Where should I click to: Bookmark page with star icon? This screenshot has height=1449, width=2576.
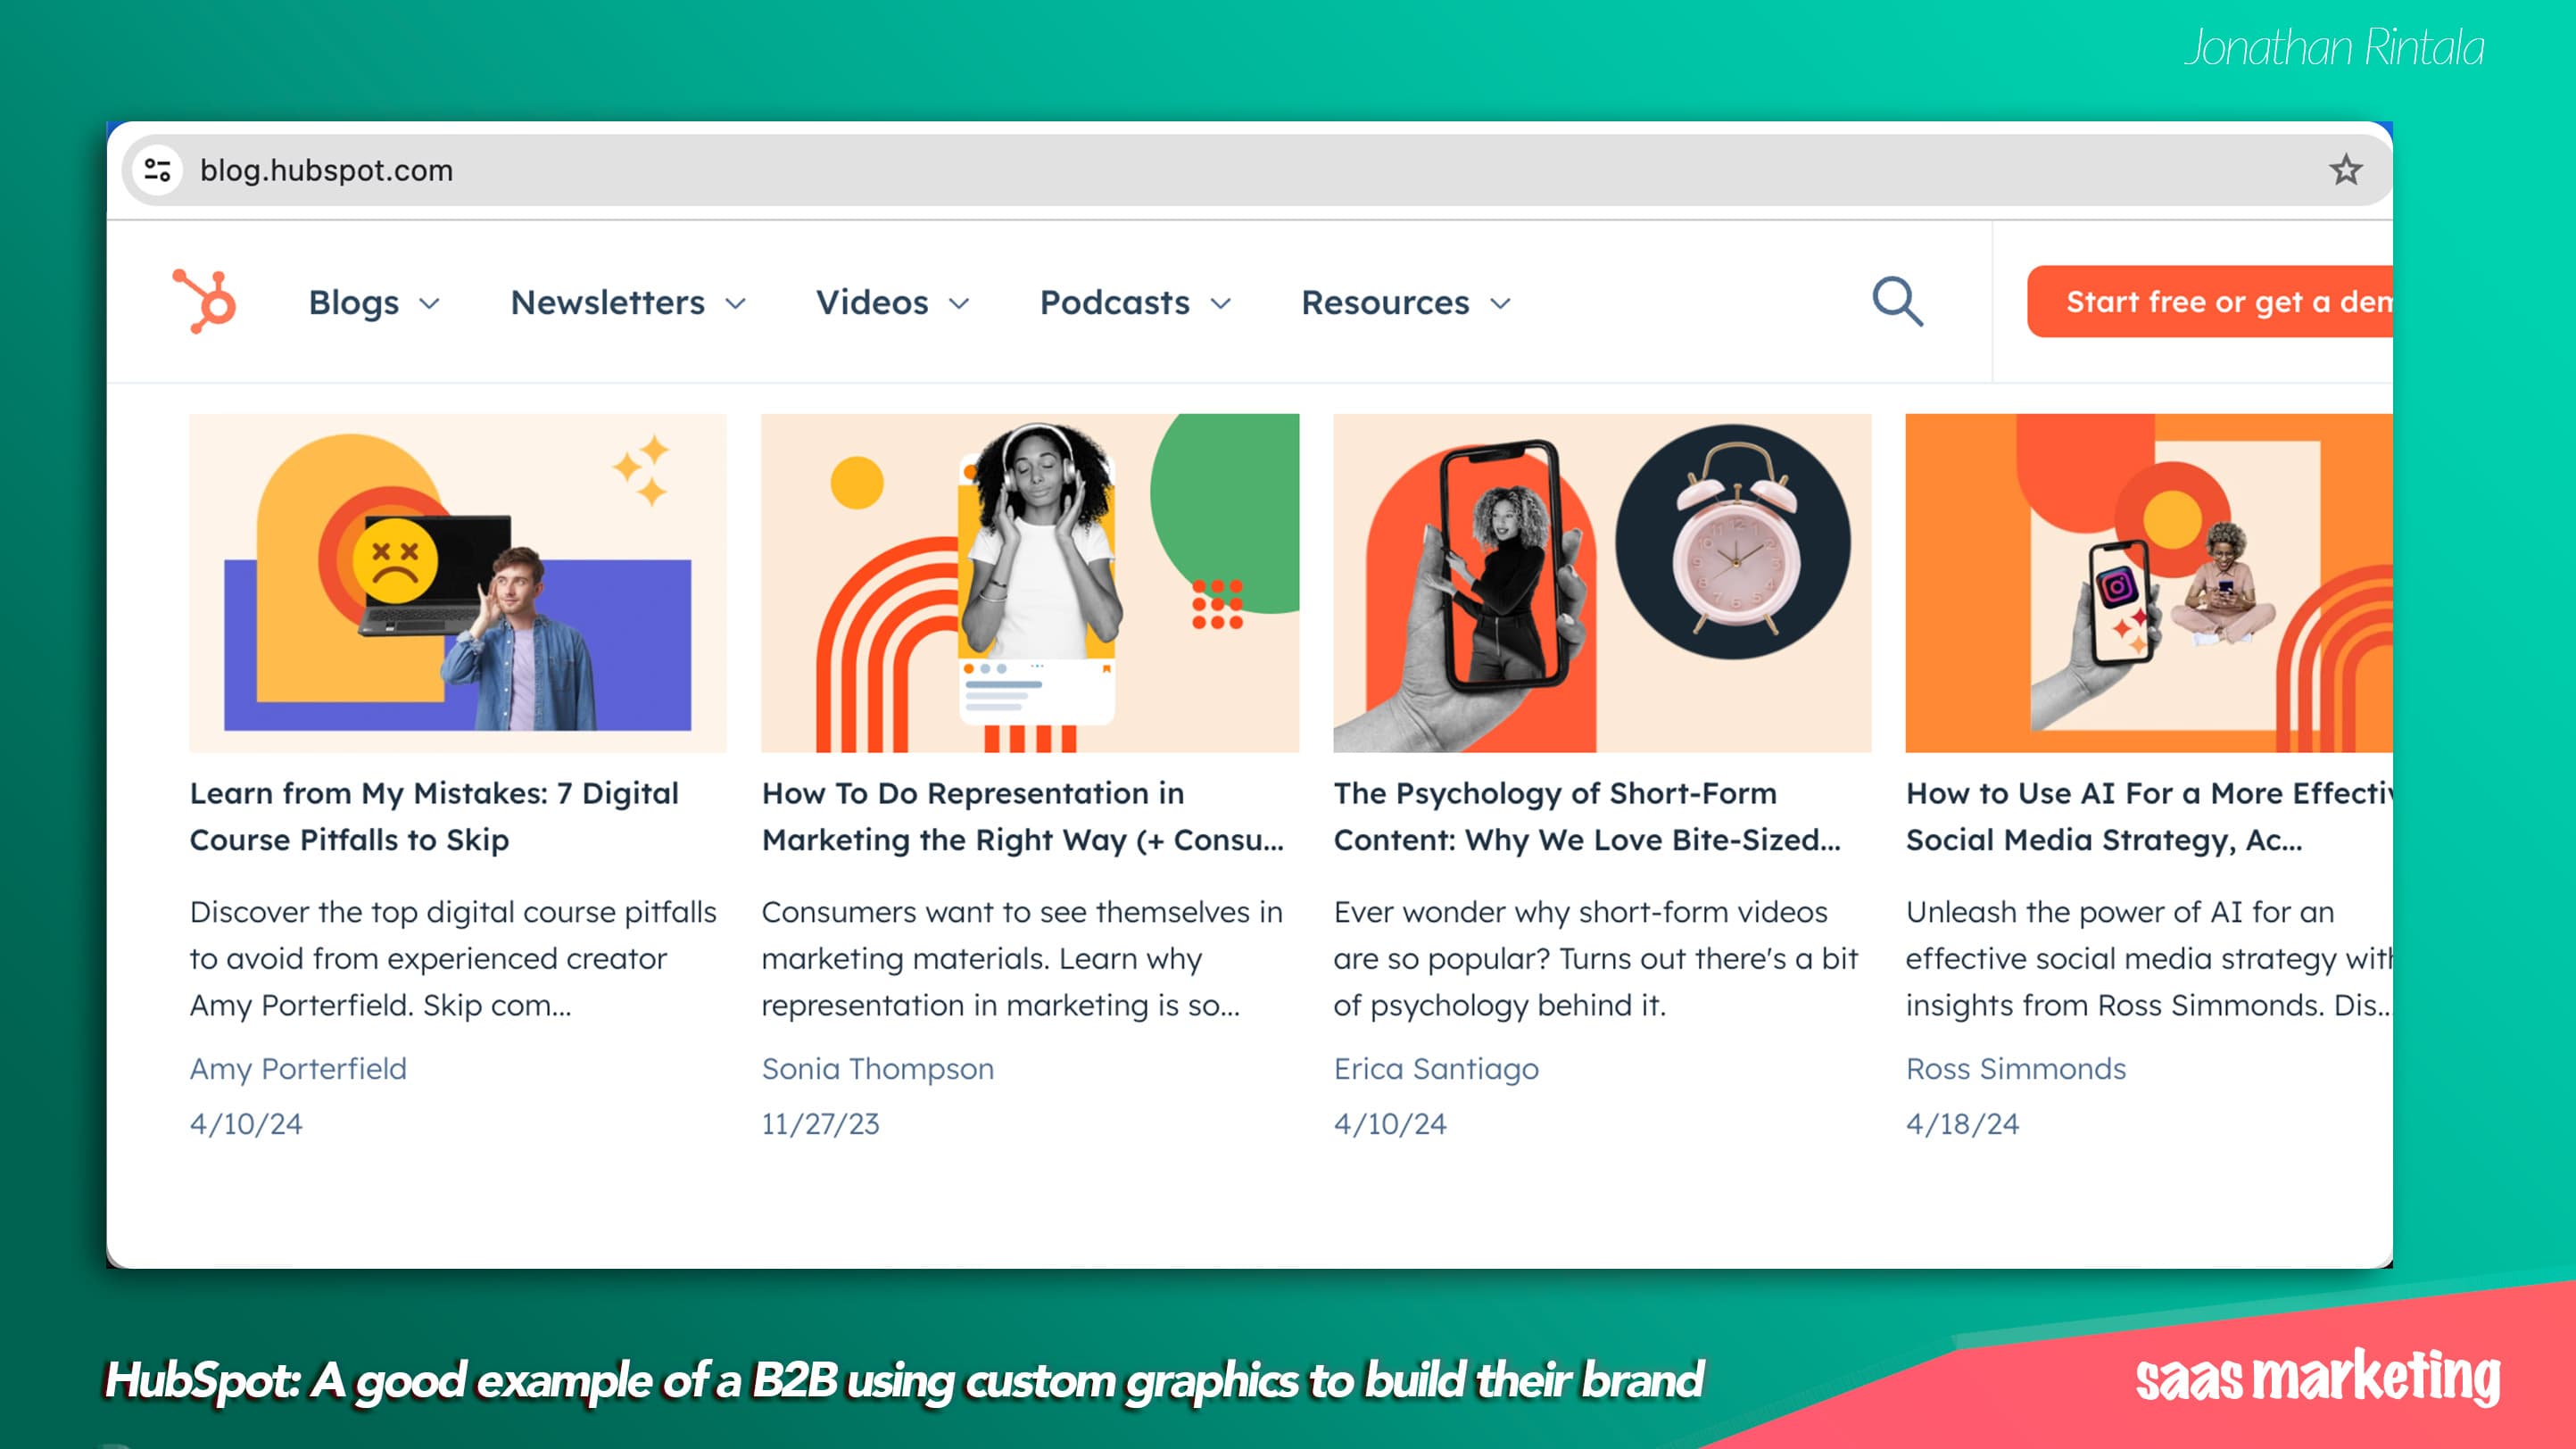point(2345,170)
